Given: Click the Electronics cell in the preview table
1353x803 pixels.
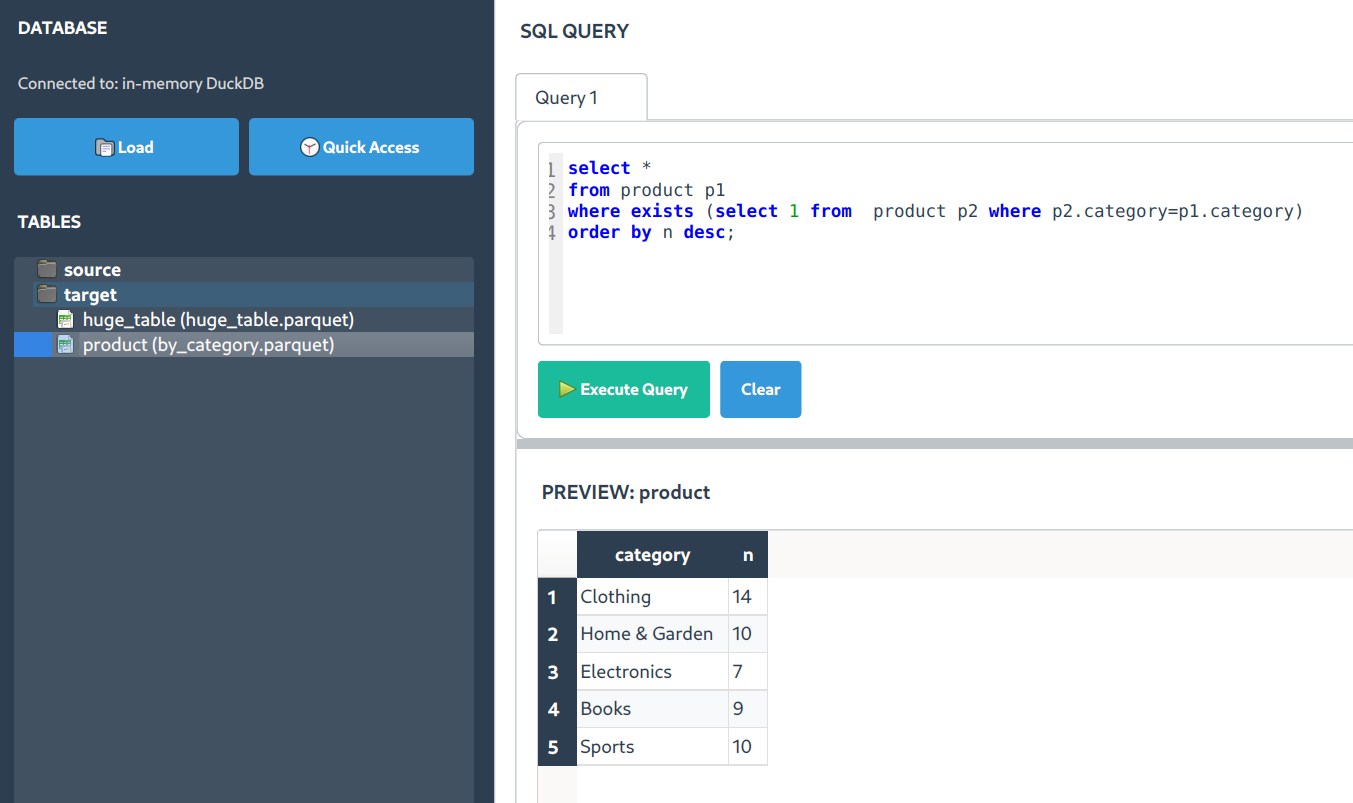Looking at the screenshot, I should click(626, 671).
